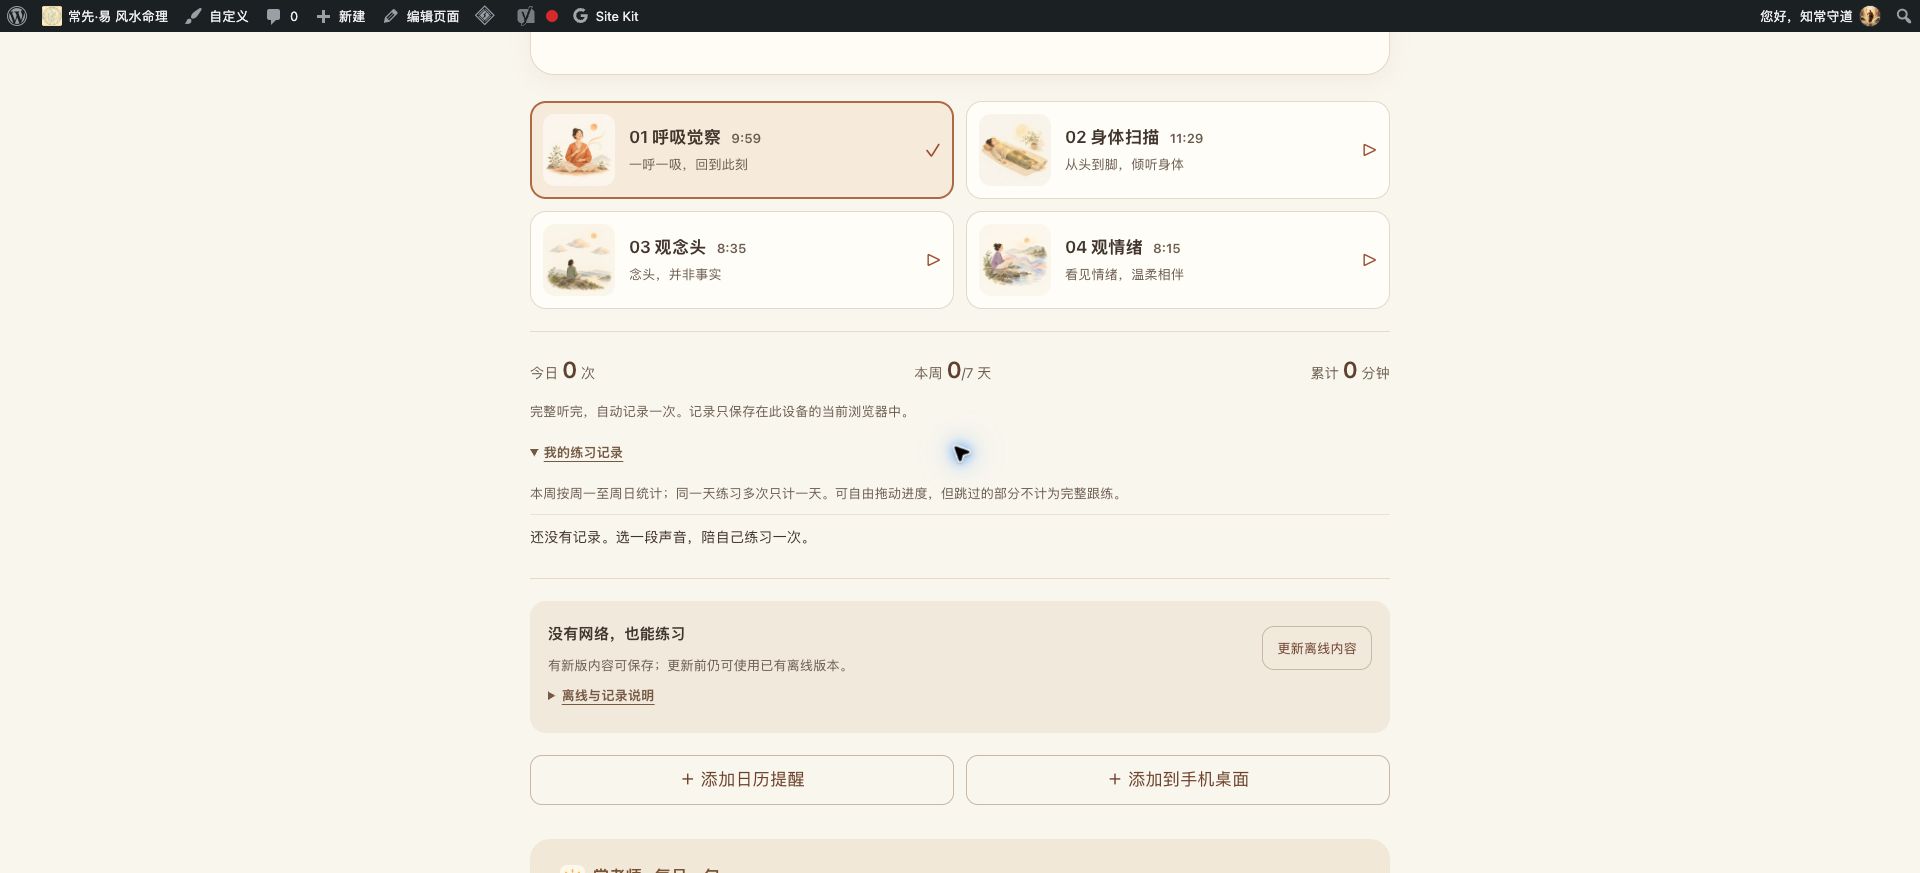Click the 添加到手机桌面 button
This screenshot has height=873, width=1920.
click(x=1178, y=780)
